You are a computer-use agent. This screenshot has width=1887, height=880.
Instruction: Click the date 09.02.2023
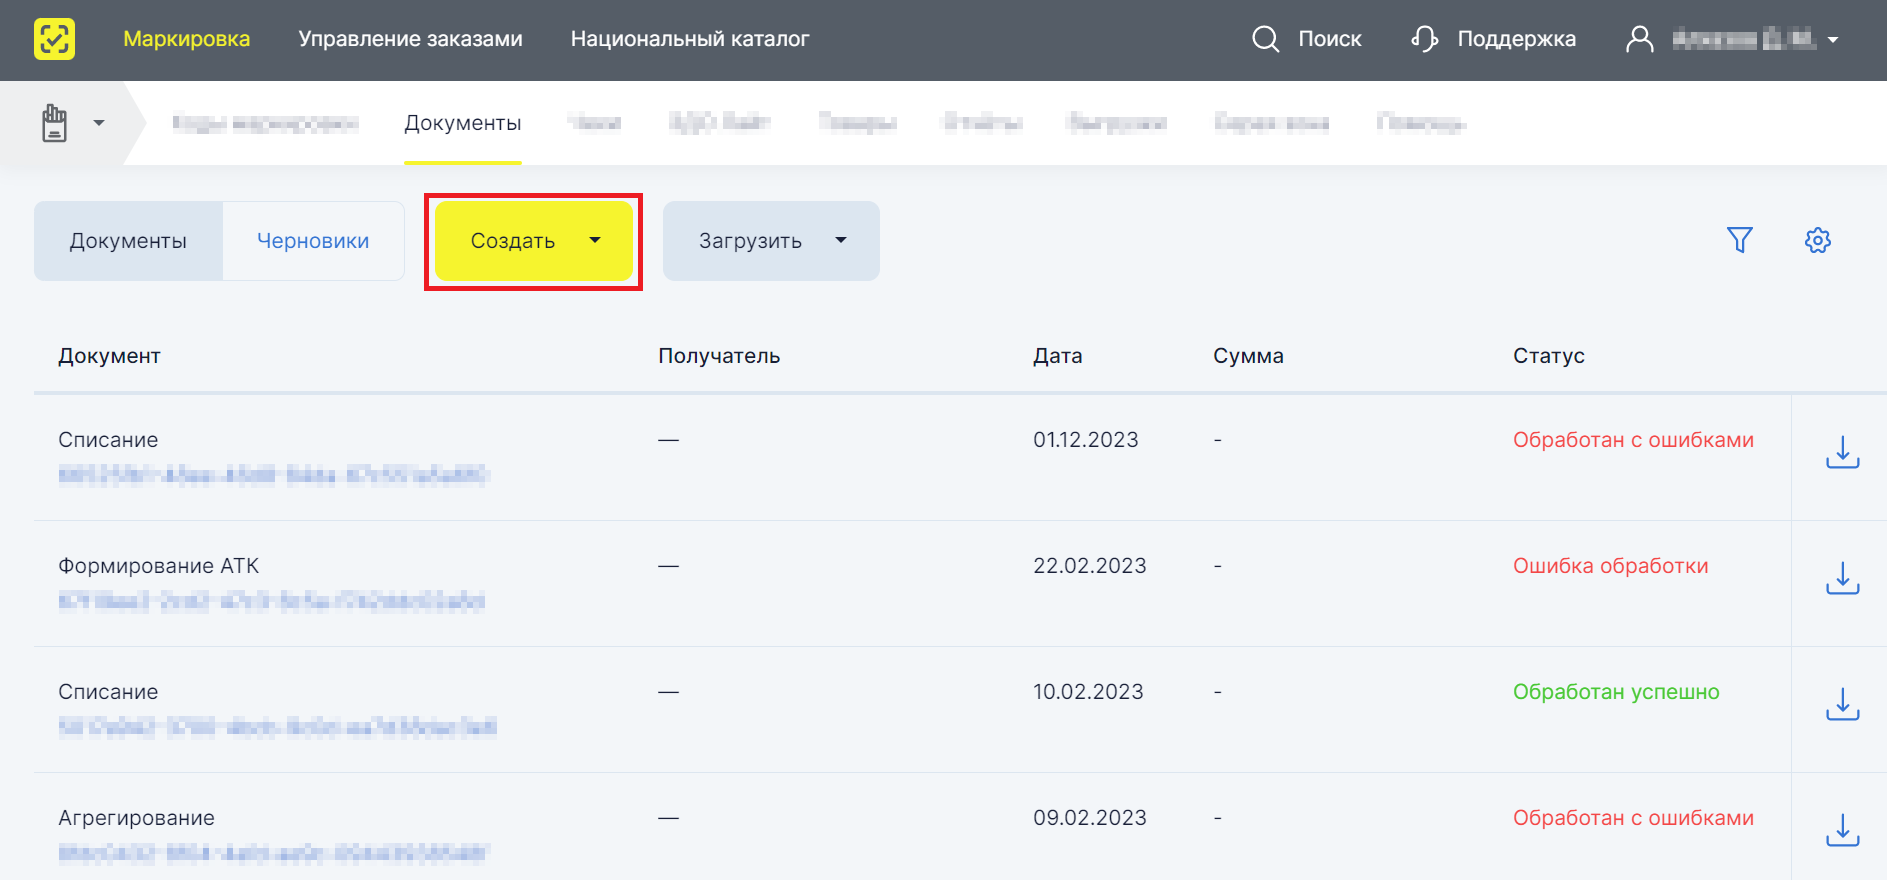point(1090,818)
